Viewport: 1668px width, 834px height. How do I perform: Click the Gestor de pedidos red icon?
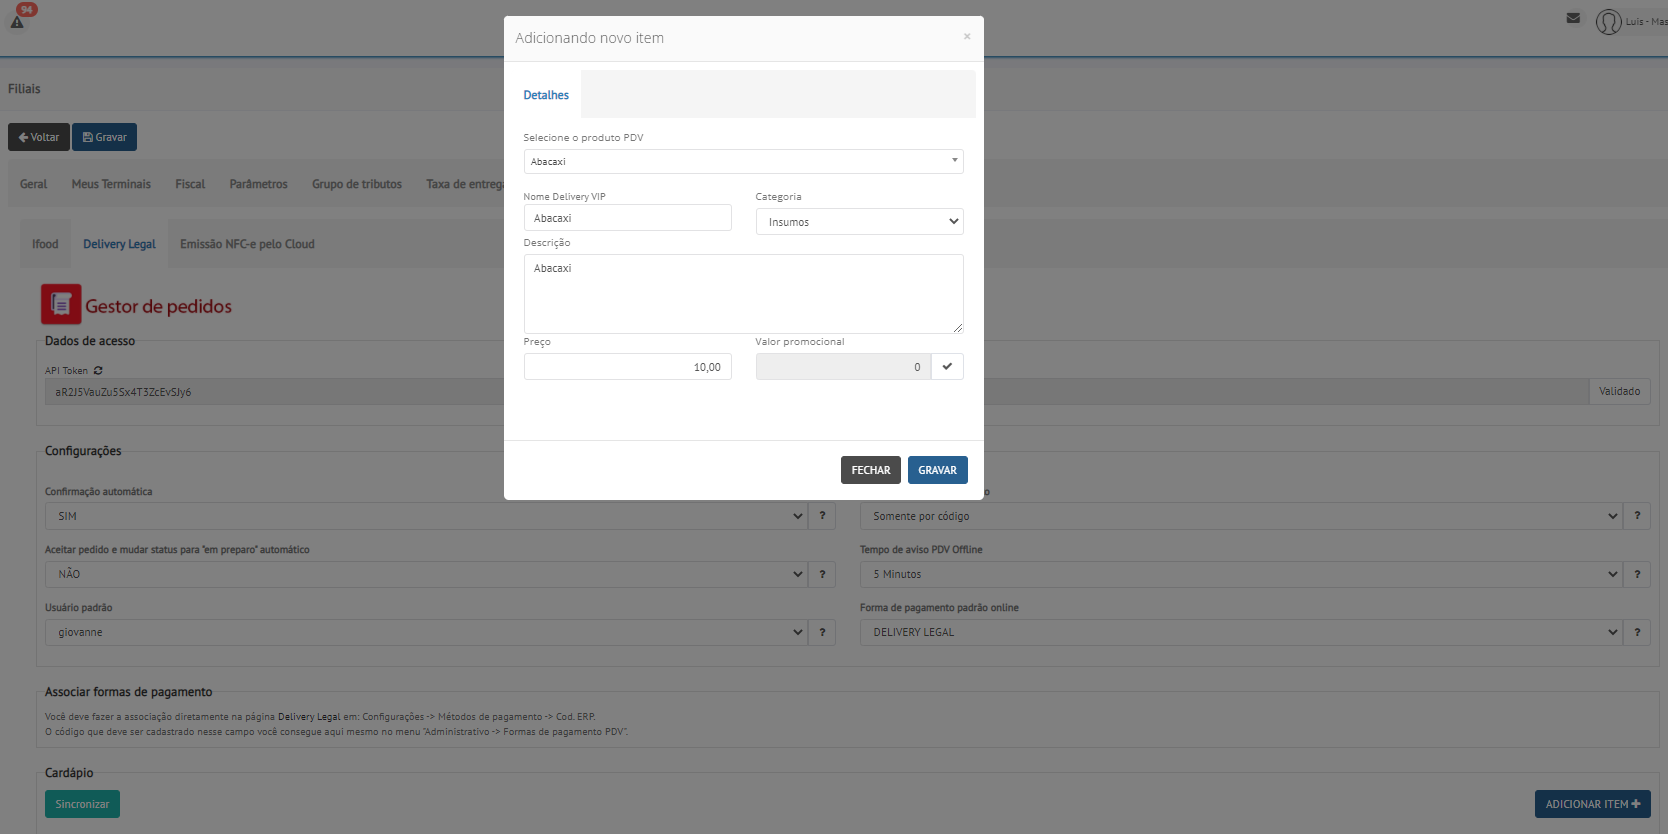[x=61, y=305]
